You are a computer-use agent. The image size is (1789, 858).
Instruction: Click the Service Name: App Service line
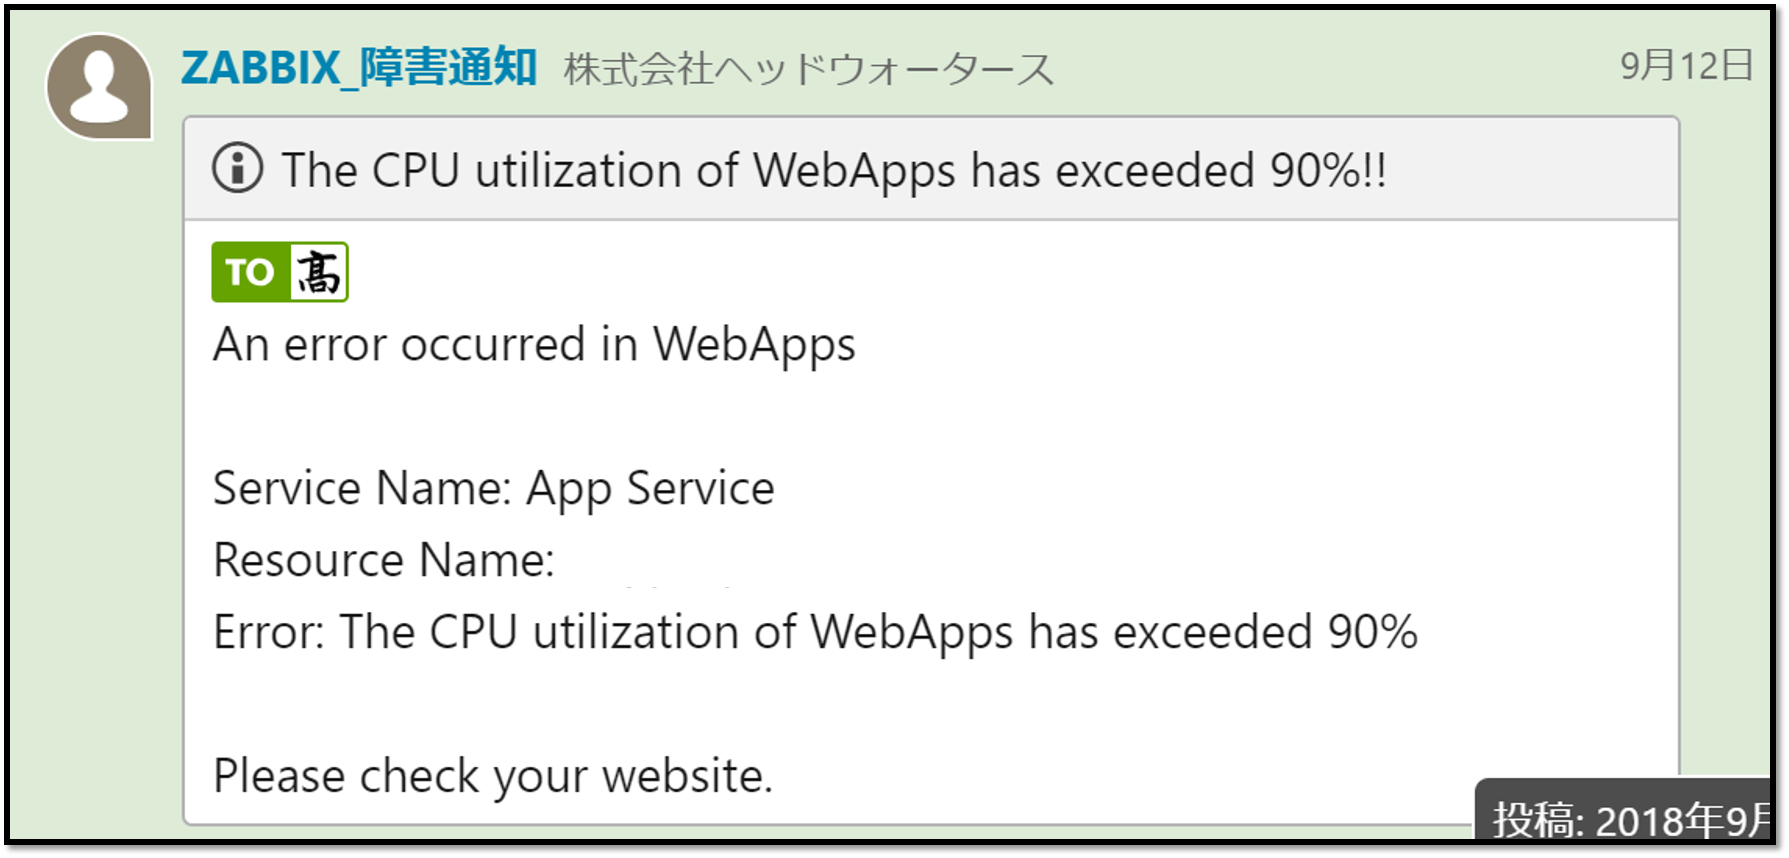click(x=494, y=489)
